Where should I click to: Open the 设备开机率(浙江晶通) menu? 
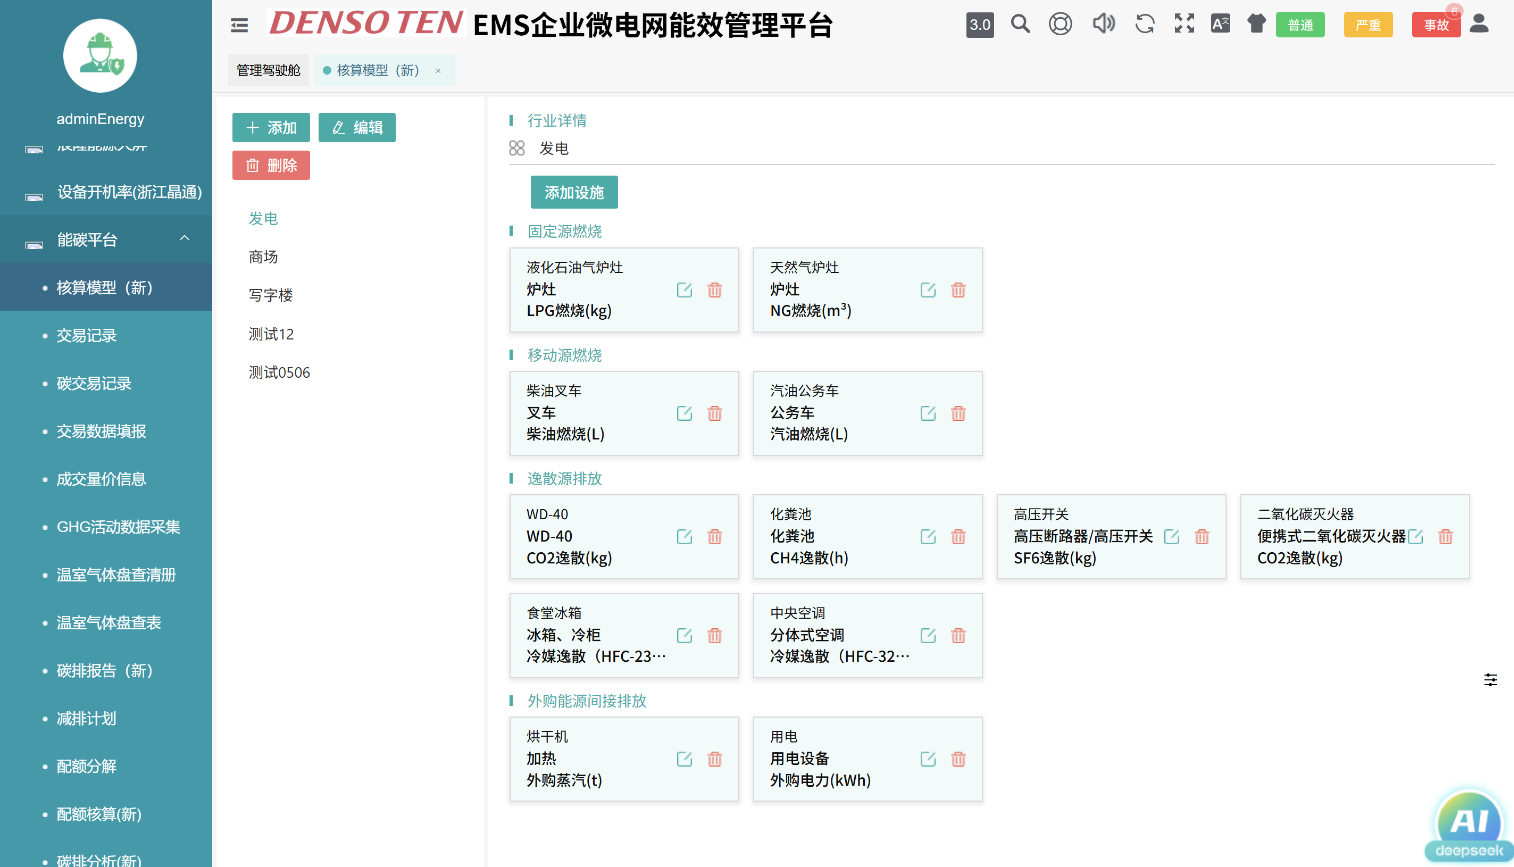point(106,192)
